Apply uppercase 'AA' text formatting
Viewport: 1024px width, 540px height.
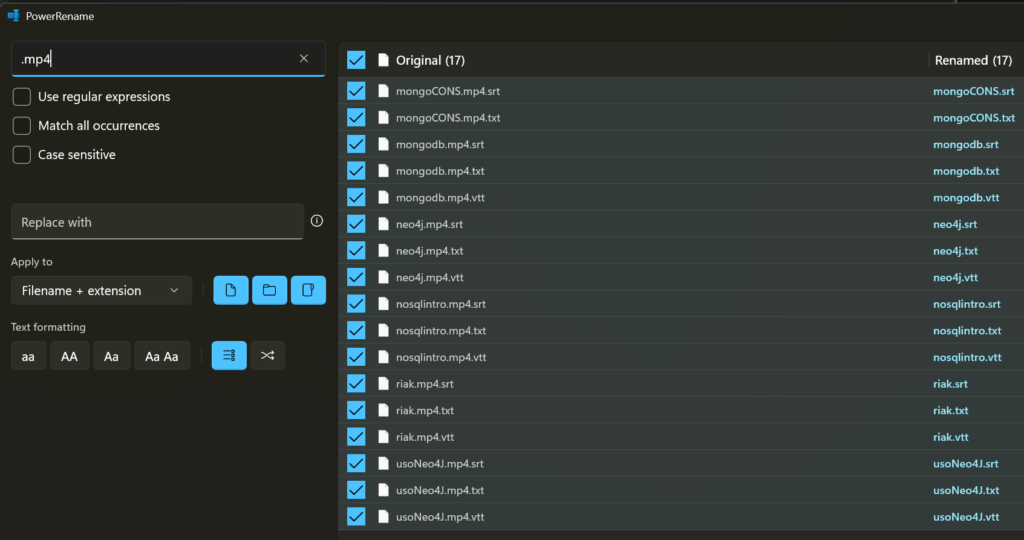point(70,356)
